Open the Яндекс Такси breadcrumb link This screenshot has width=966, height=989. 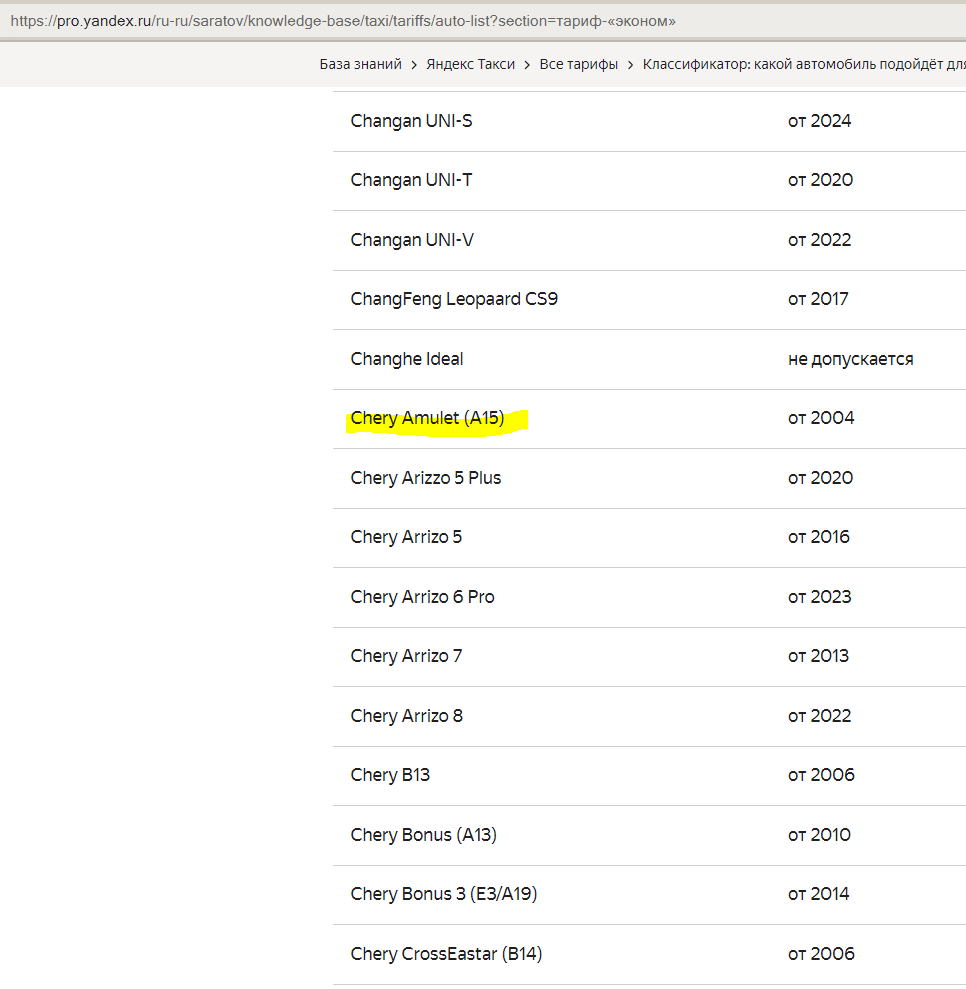pos(470,64)
